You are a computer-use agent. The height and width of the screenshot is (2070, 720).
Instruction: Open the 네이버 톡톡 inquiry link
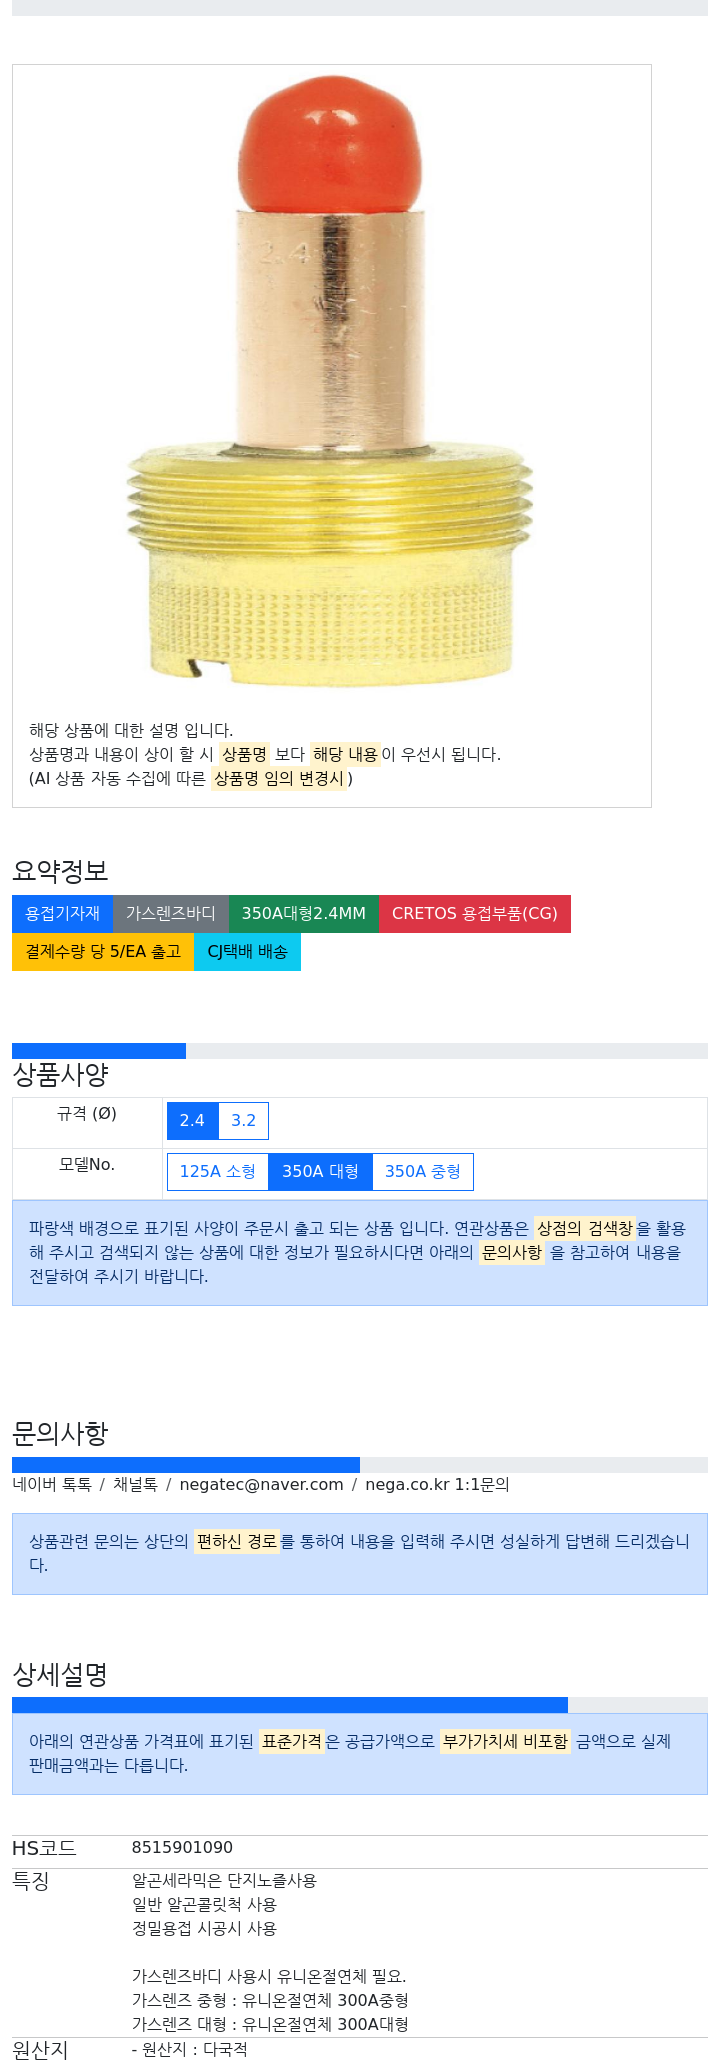coord(52,1485)
